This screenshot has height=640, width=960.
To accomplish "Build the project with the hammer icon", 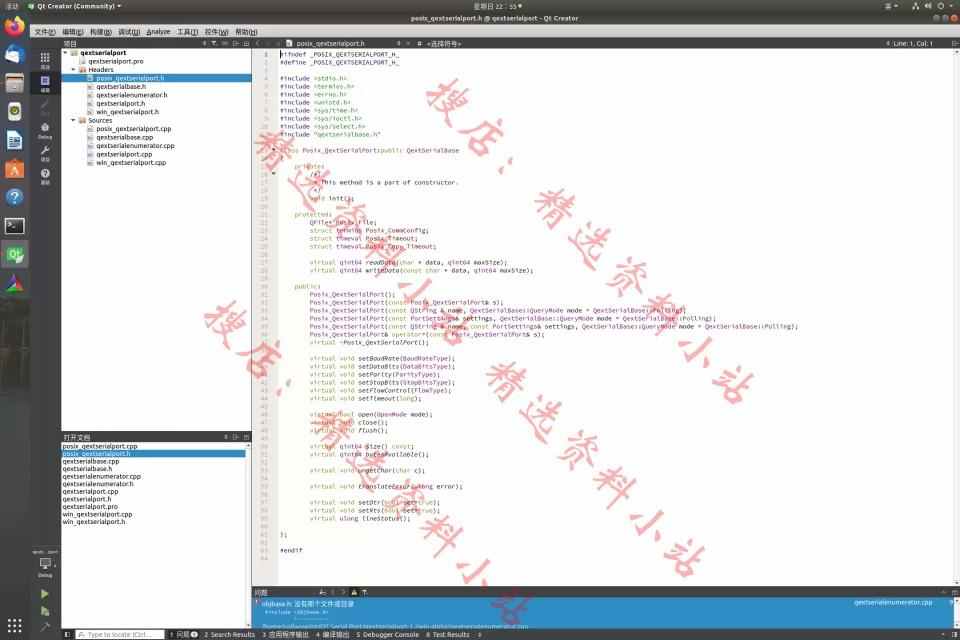I will click(x=45, y=627).
